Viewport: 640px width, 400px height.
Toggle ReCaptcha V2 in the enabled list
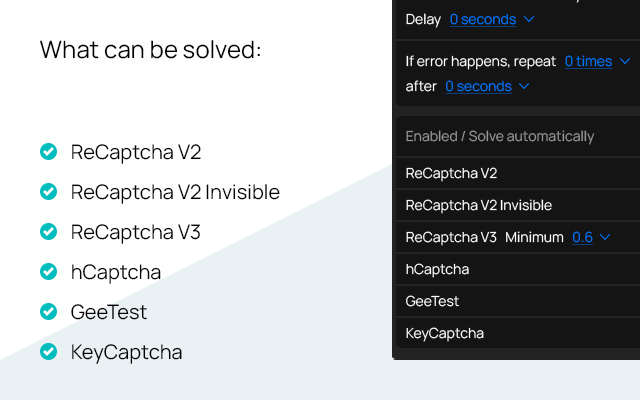coord(452,173)
